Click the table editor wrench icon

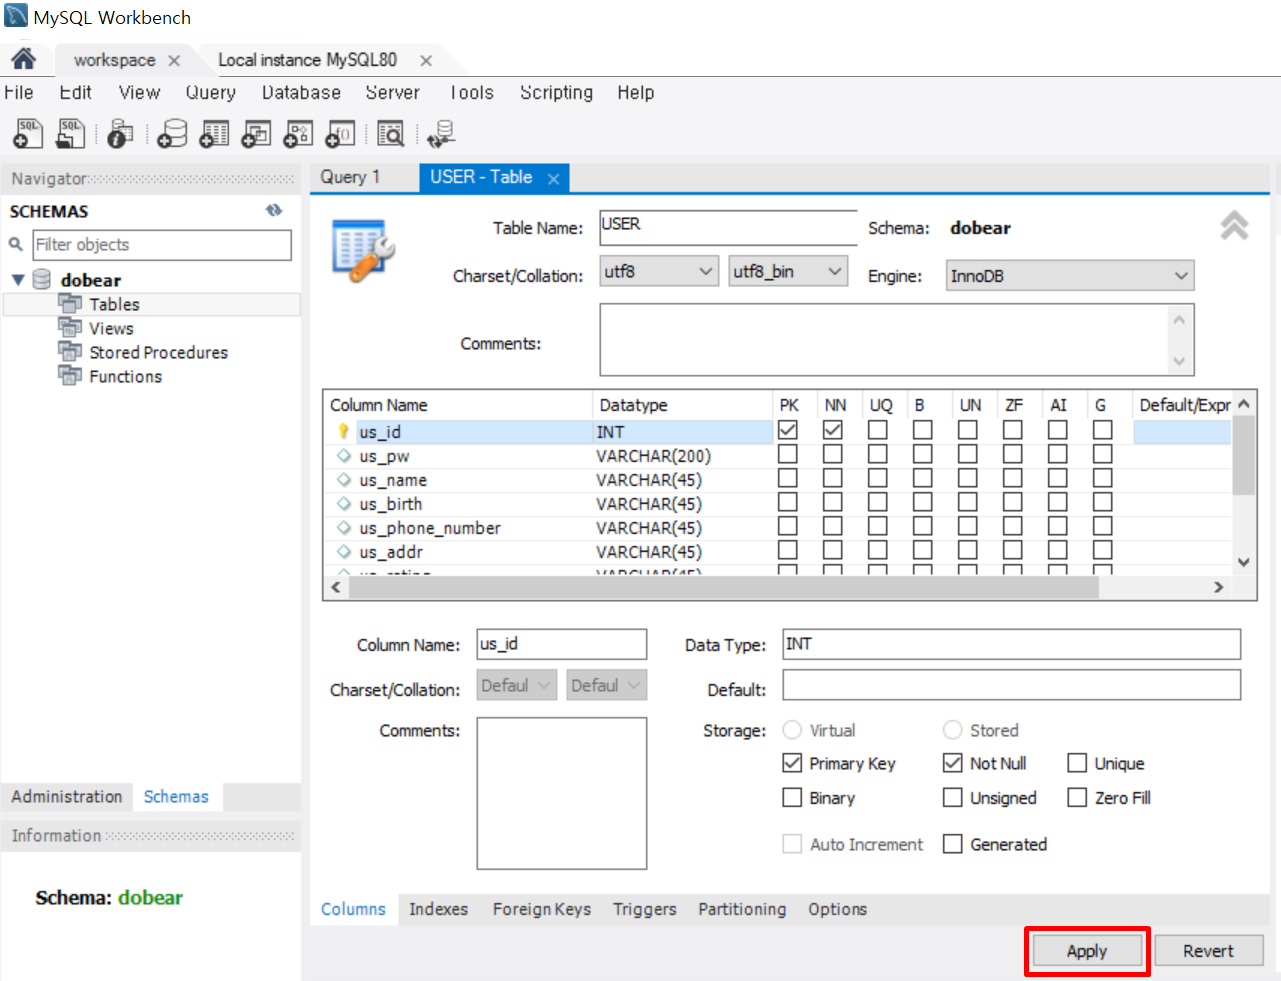[x=363, y=251]
